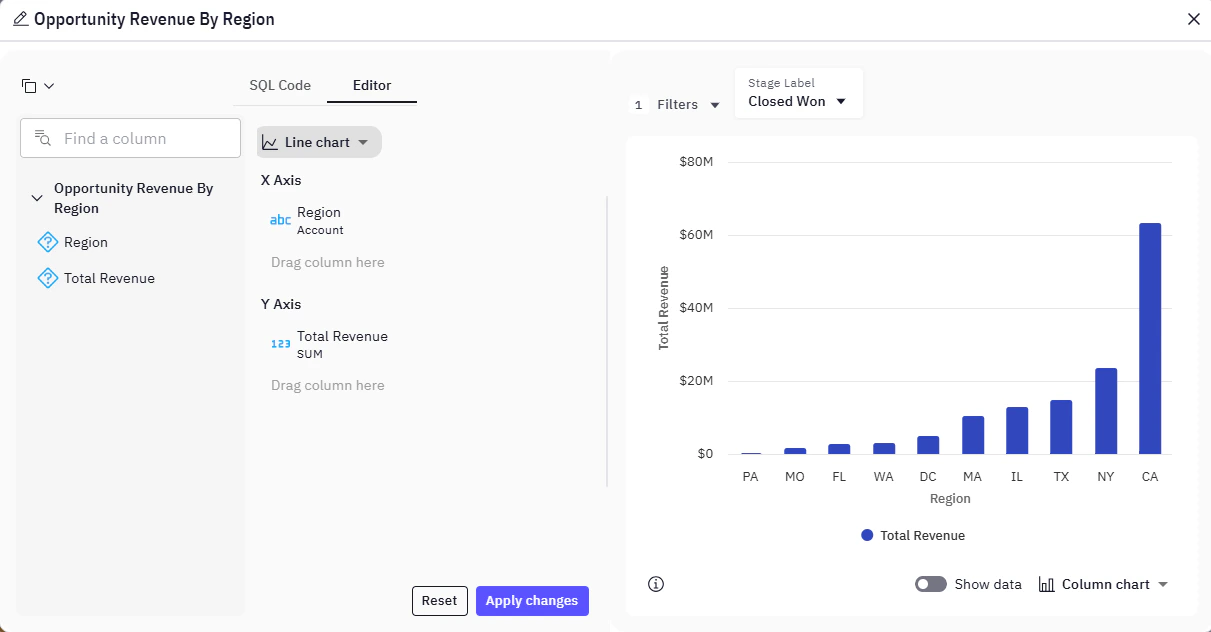The image size is (1211, 632).
Task: Click the column chart icon at bottom right
Action: (1048, 583)
